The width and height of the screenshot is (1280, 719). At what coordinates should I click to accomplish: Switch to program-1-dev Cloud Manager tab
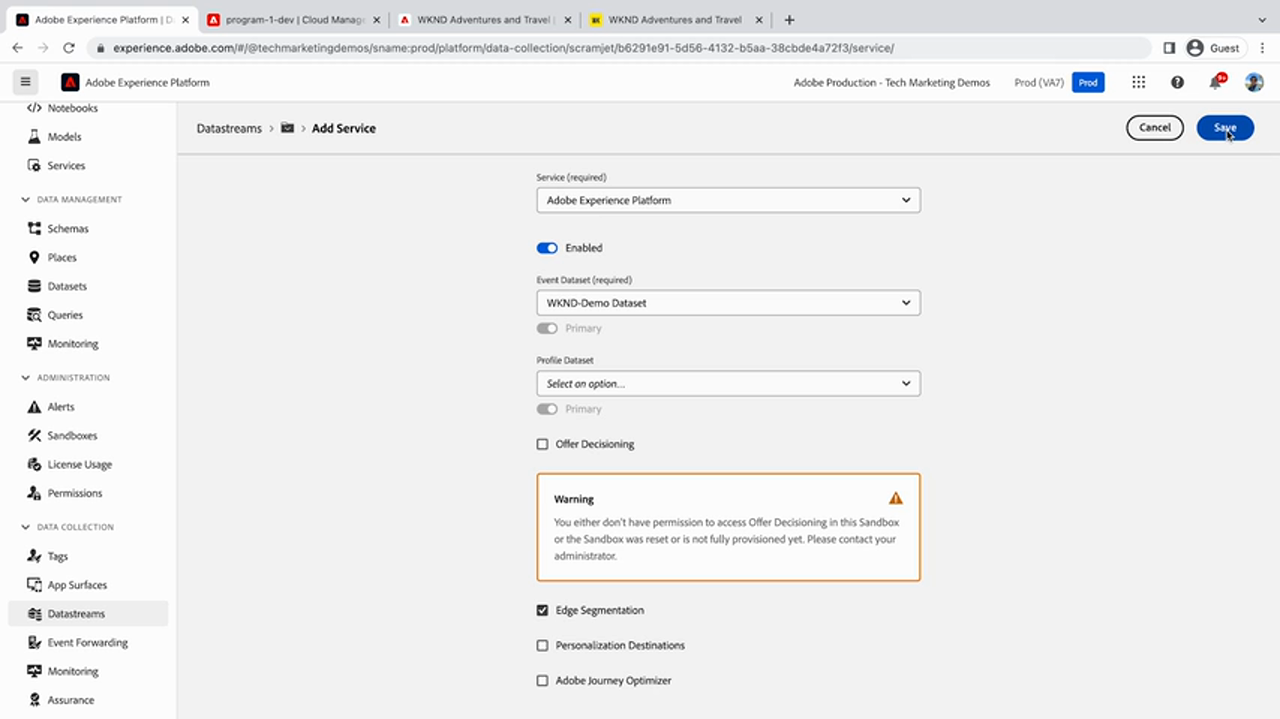(296, 20)
